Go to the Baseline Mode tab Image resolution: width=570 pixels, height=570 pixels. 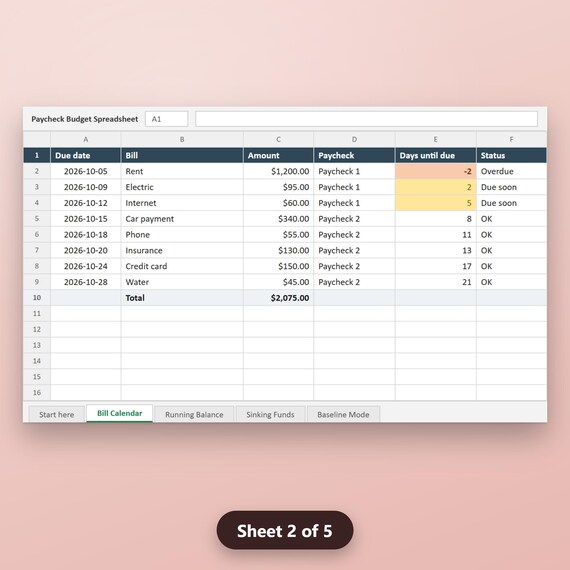(x=343, y=414)
